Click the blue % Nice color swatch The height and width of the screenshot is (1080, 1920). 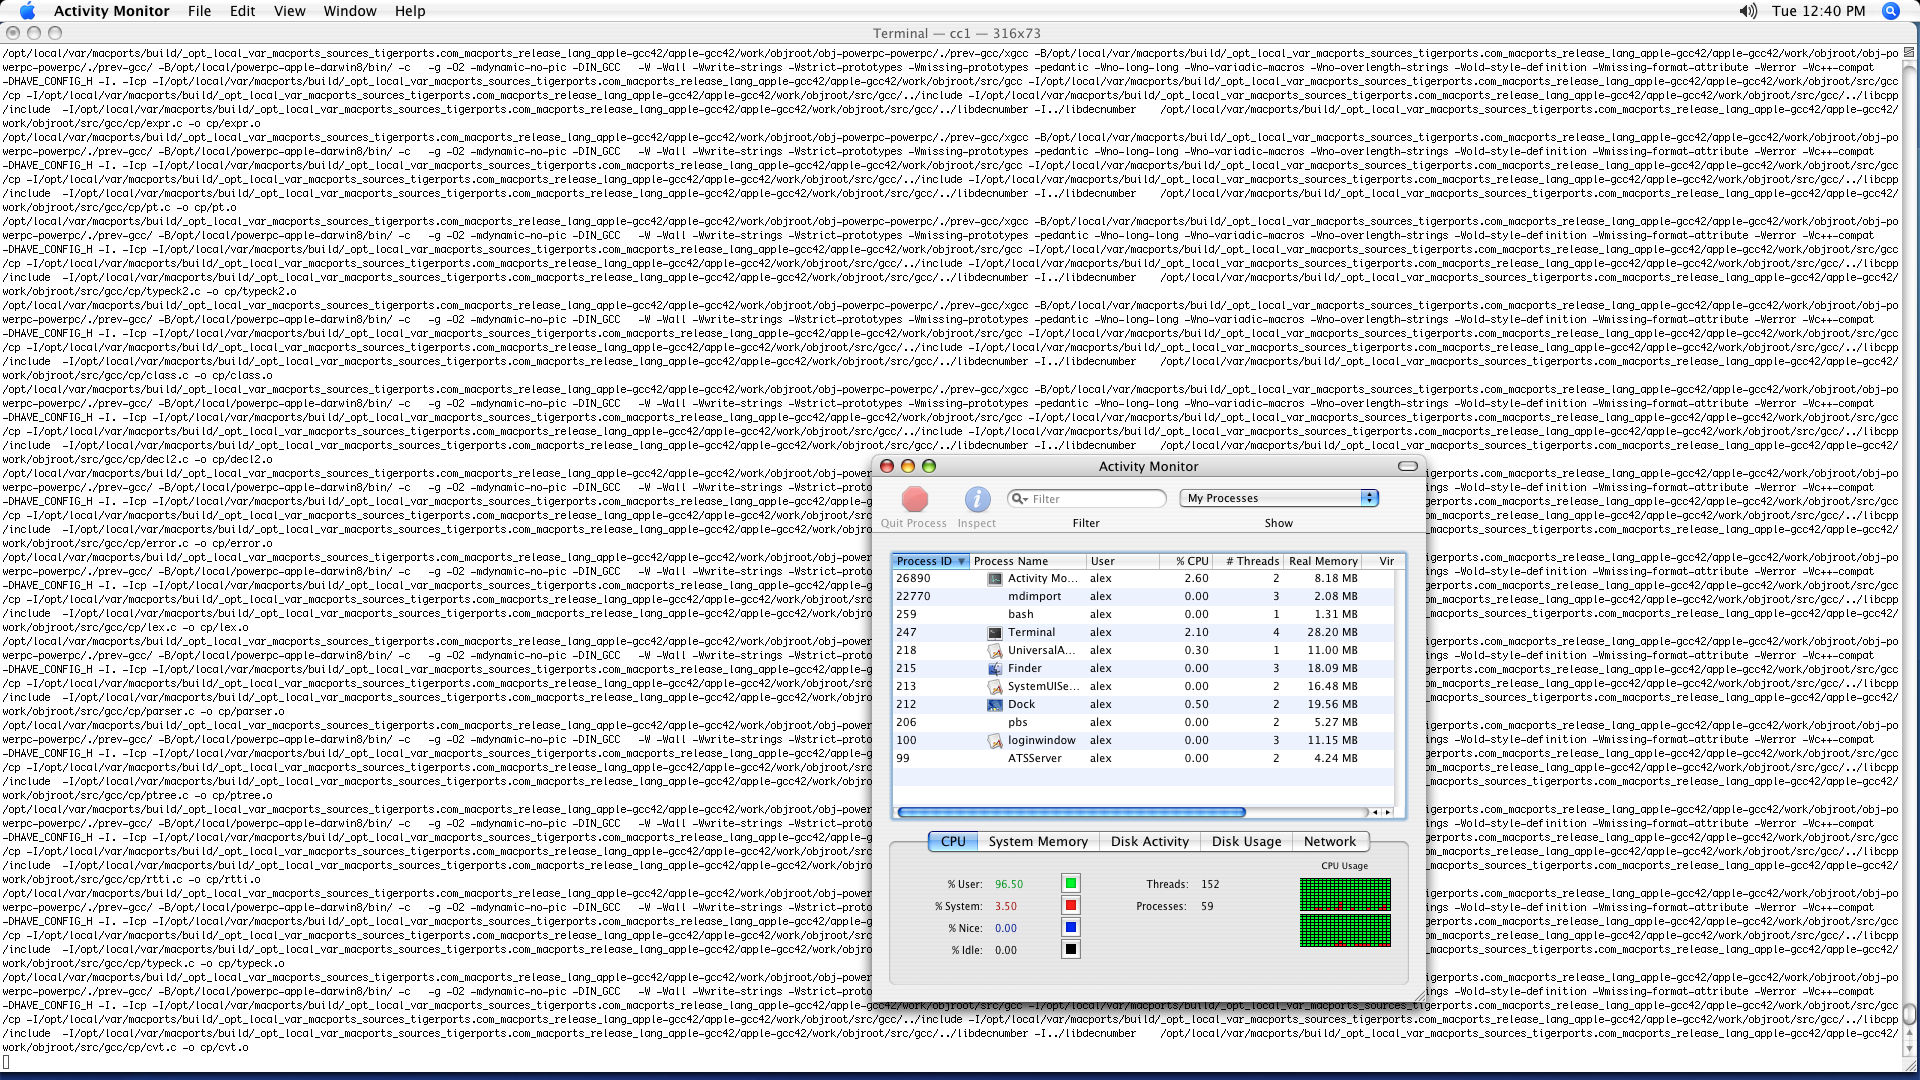pos(1071,927)
